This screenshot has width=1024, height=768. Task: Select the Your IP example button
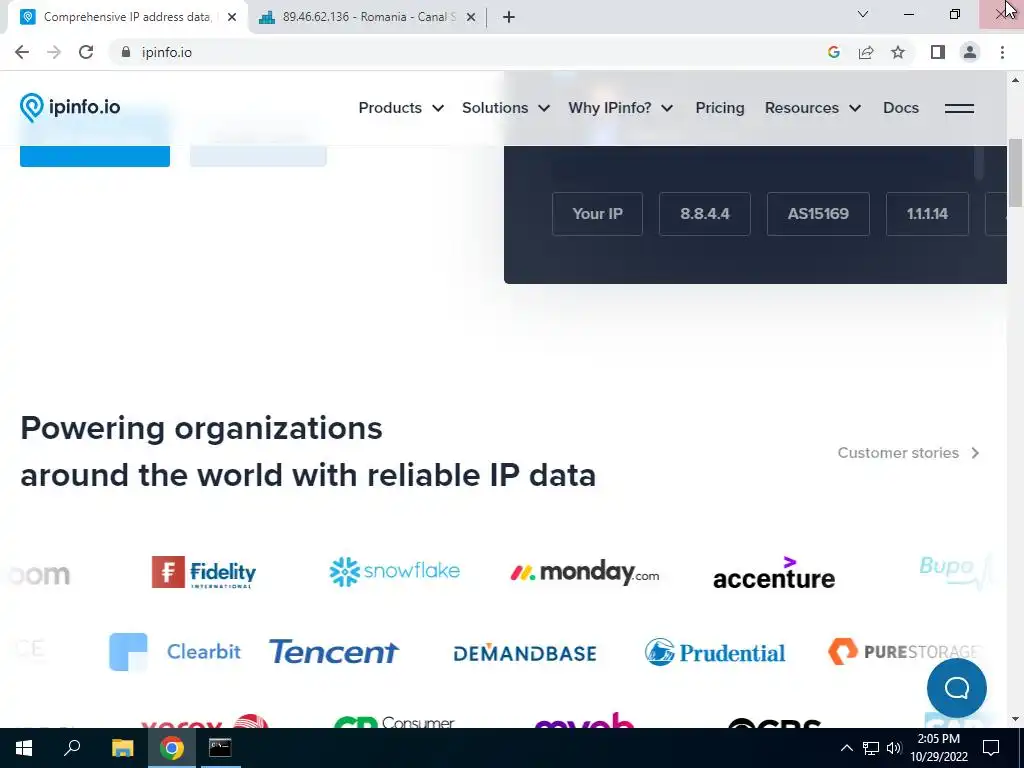[x=597, y=214]
